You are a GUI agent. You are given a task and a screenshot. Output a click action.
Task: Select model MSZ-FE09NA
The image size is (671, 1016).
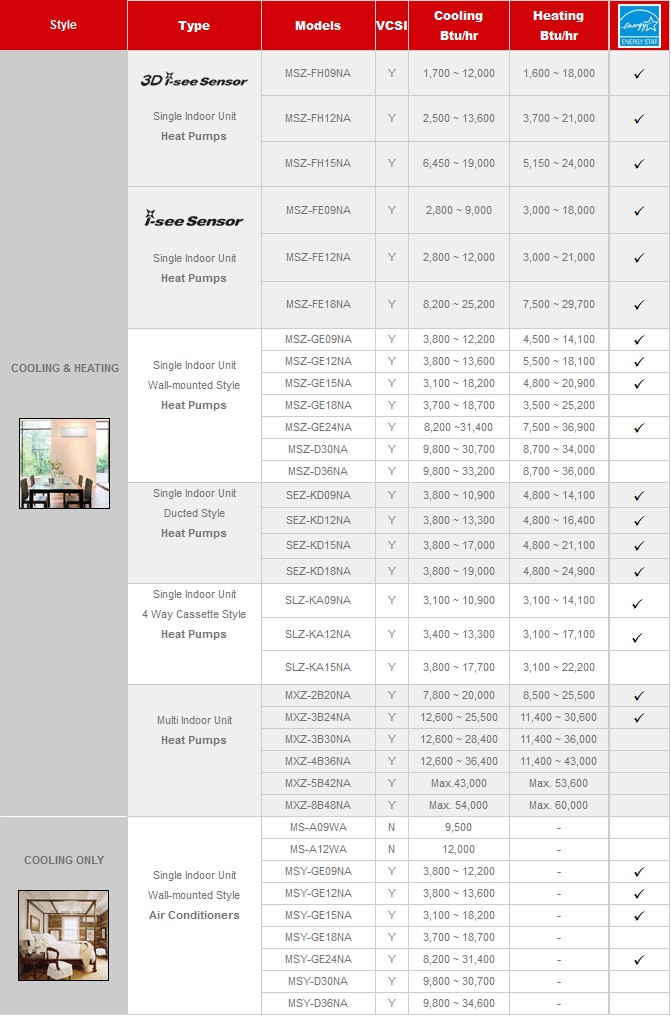point(318,211)
